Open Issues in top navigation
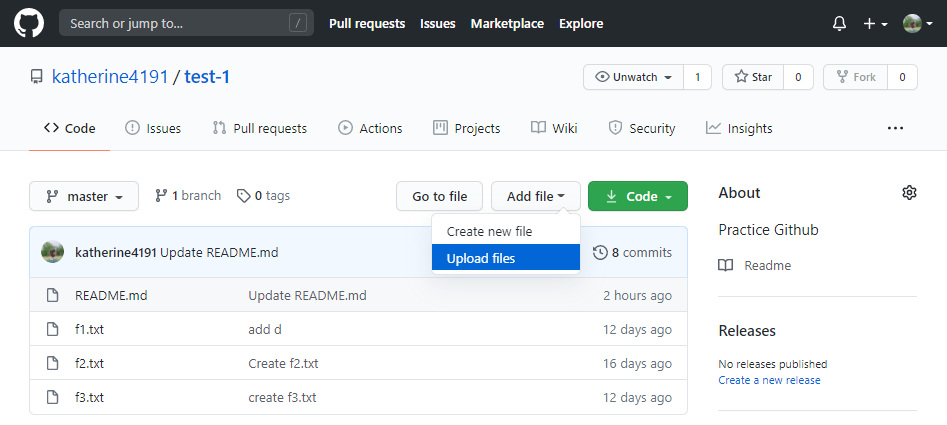The width and height of the screenshot is (947, 425). [x=437, y=24]
